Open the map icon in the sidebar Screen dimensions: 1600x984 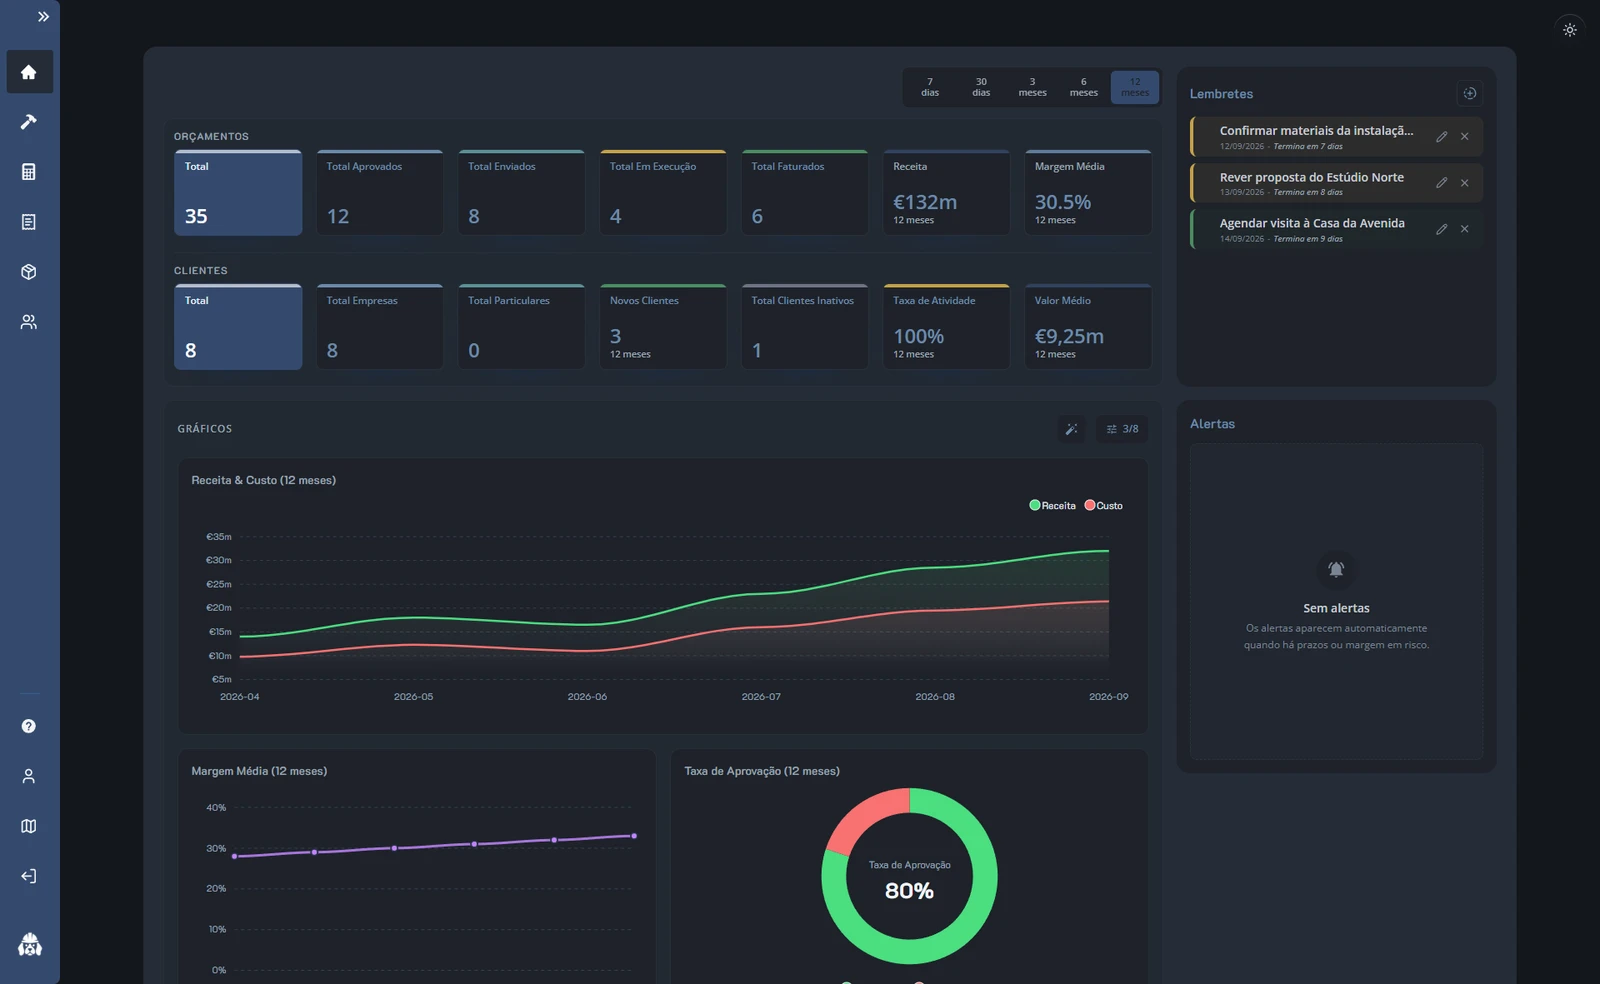click(x=29, y=826)
